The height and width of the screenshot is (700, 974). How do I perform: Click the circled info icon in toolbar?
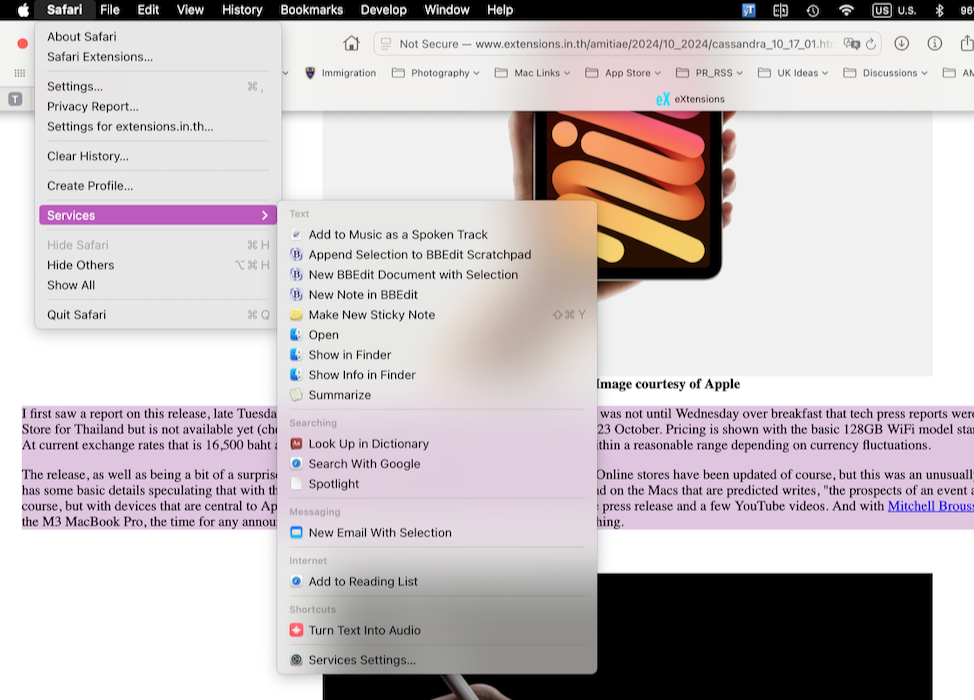934,43
